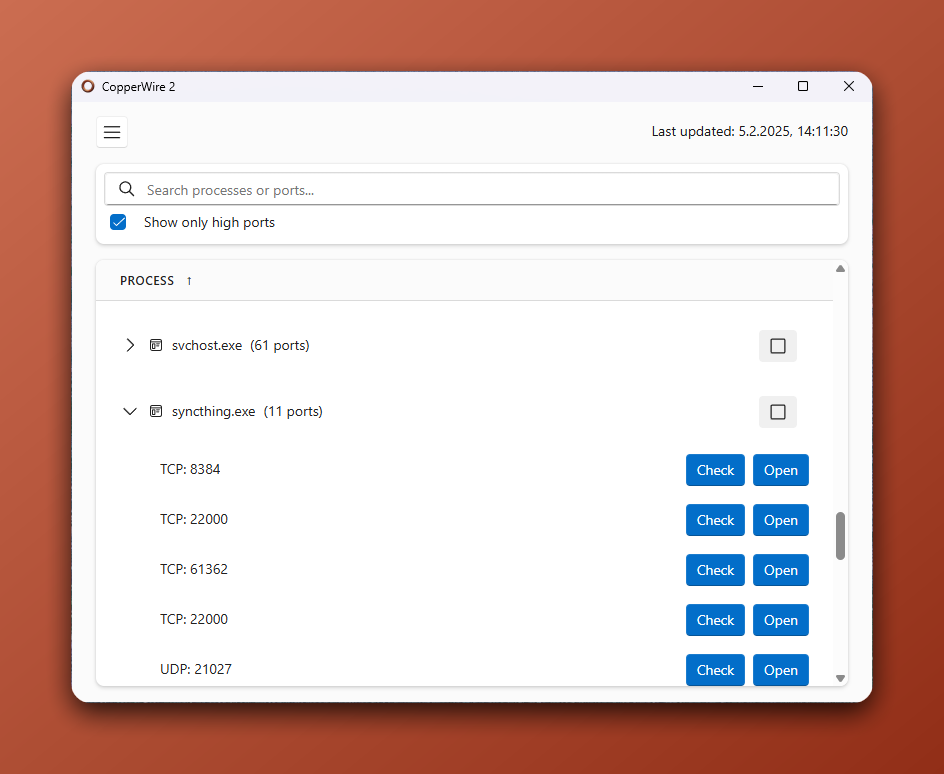Open port UDP: 21027
Viewport: 944px width, 774px height.
(x=781, y=669)
